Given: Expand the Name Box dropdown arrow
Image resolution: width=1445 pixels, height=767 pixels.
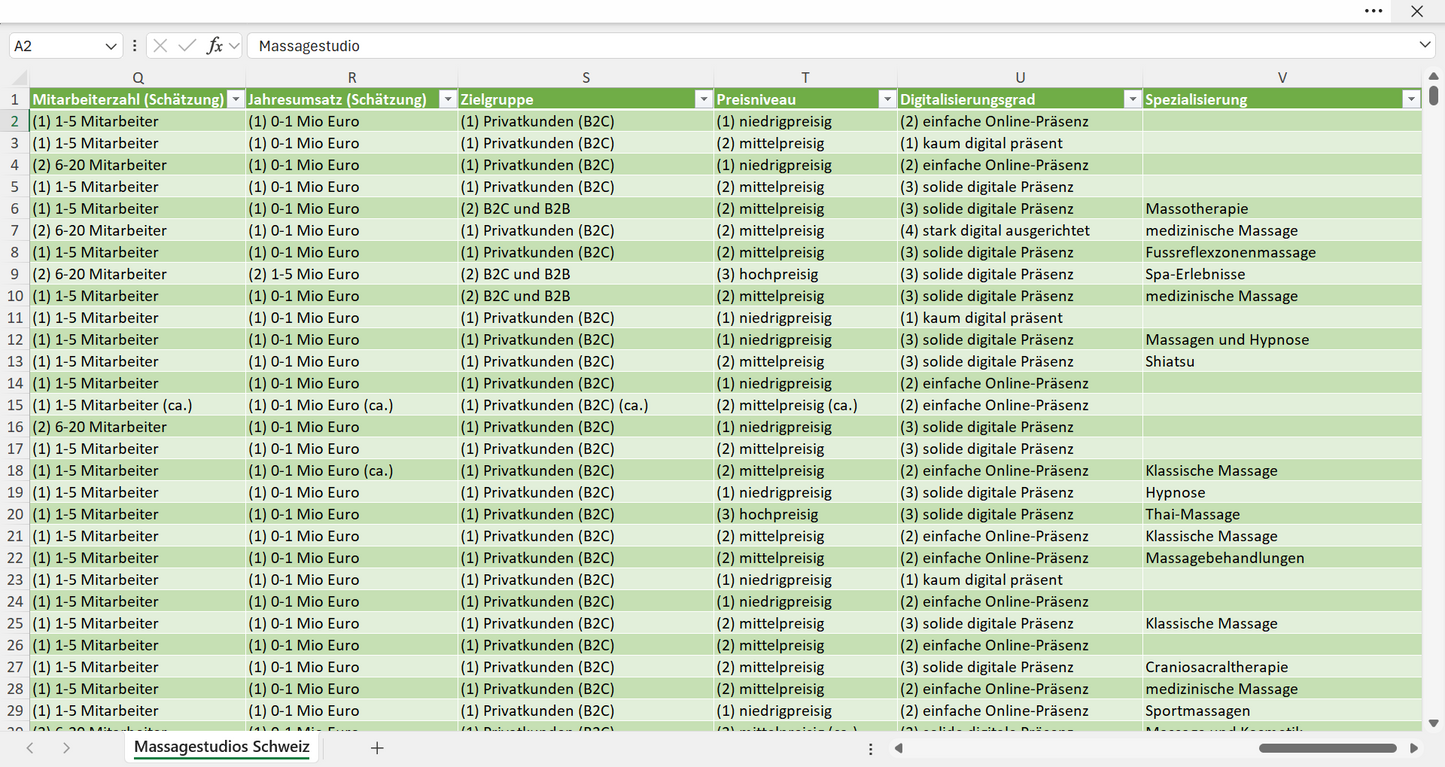Looking at the screenshot, I should [x=111, y=46].
